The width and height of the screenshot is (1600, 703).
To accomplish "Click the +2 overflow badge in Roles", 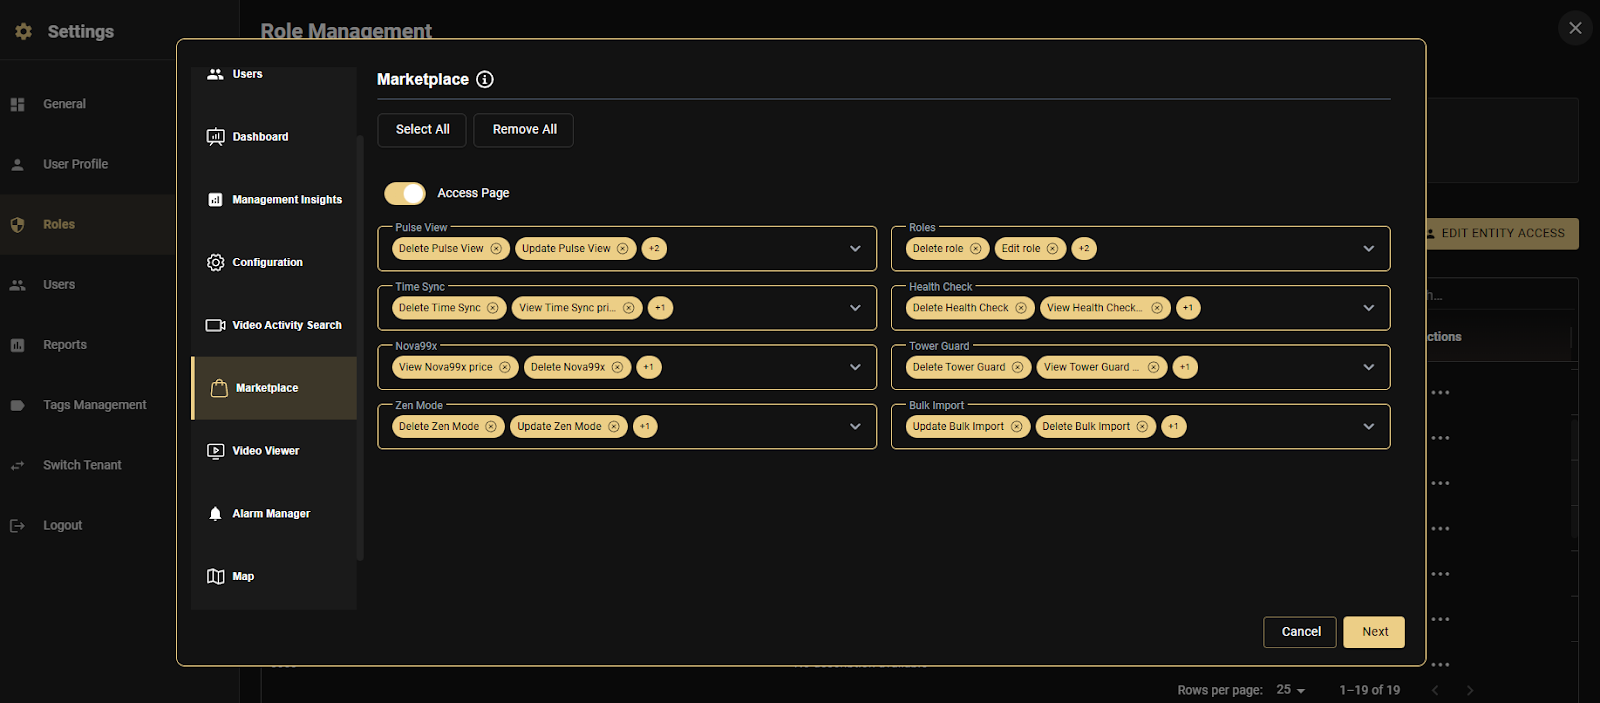I will coord(1084,249).
